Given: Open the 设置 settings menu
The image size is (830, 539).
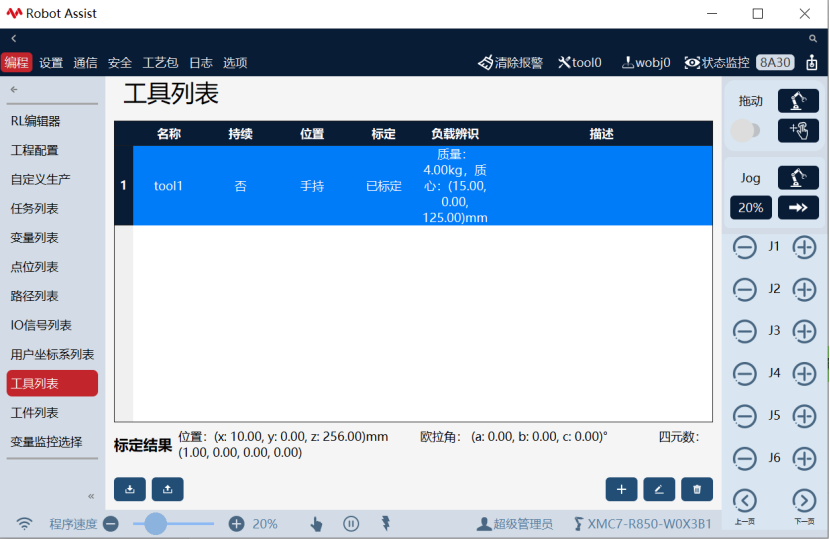Looking at the screenshot, I should (51, 62).
